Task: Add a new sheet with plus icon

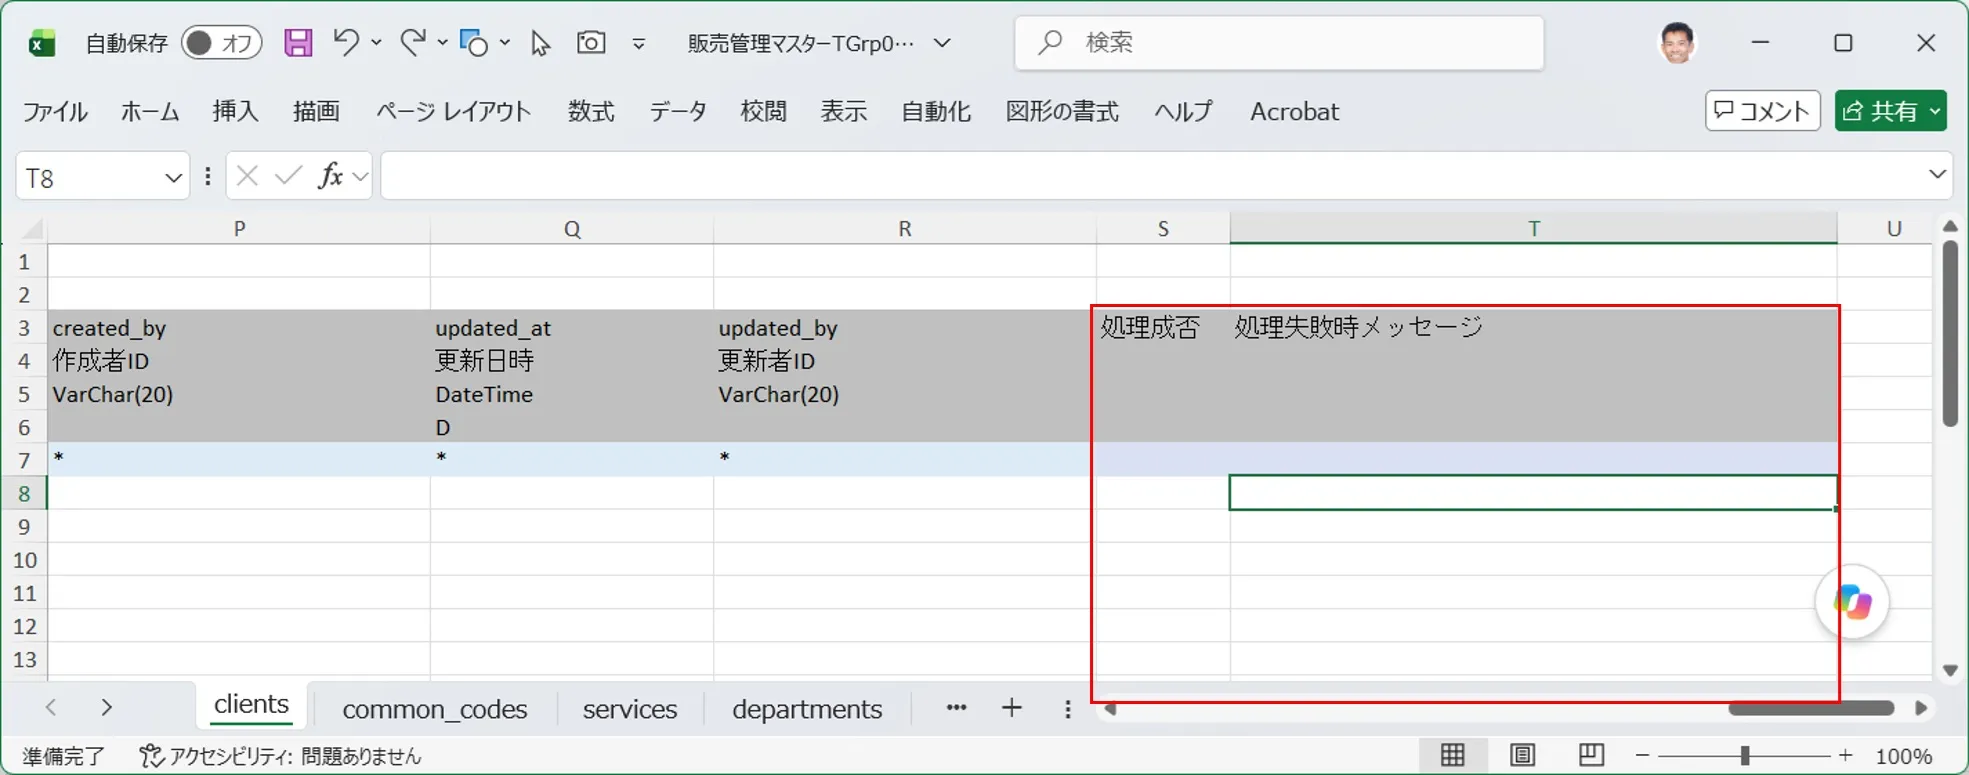Action: [1012, 708]
